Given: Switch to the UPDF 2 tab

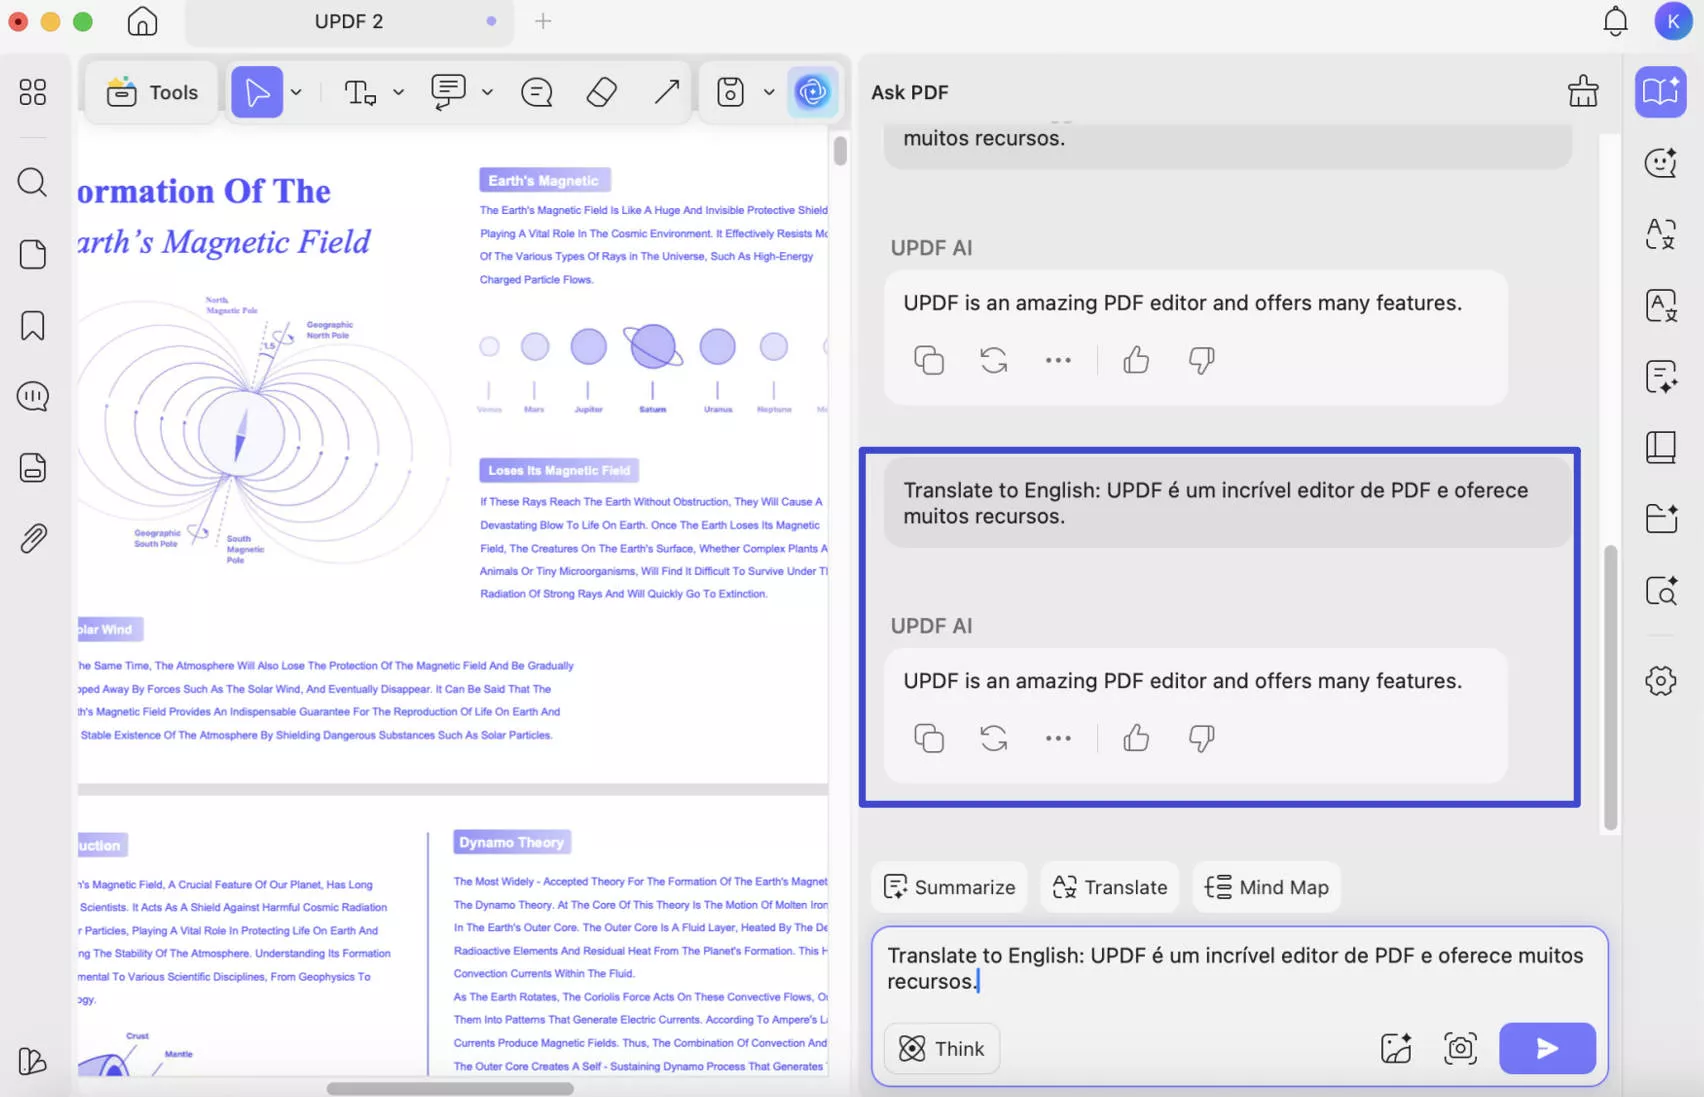Looking at the screenshot, I should (348, 21).
